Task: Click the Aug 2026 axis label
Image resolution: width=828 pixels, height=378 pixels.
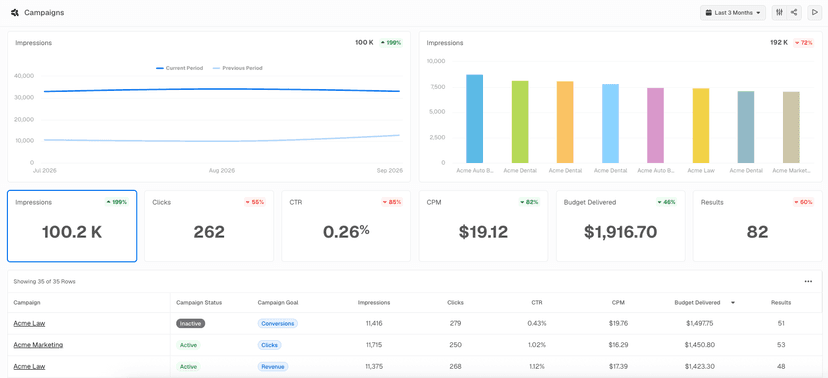Action: coord(221,171)
